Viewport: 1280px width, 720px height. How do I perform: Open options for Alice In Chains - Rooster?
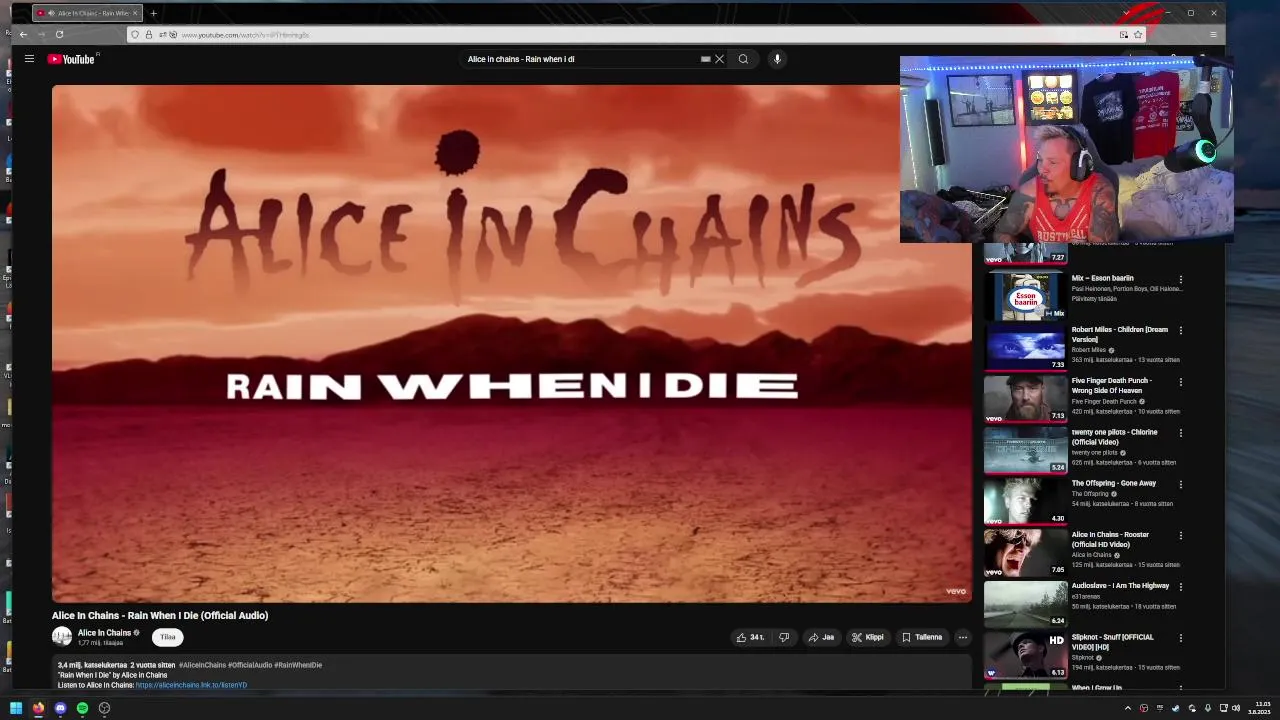[1181, 536]
